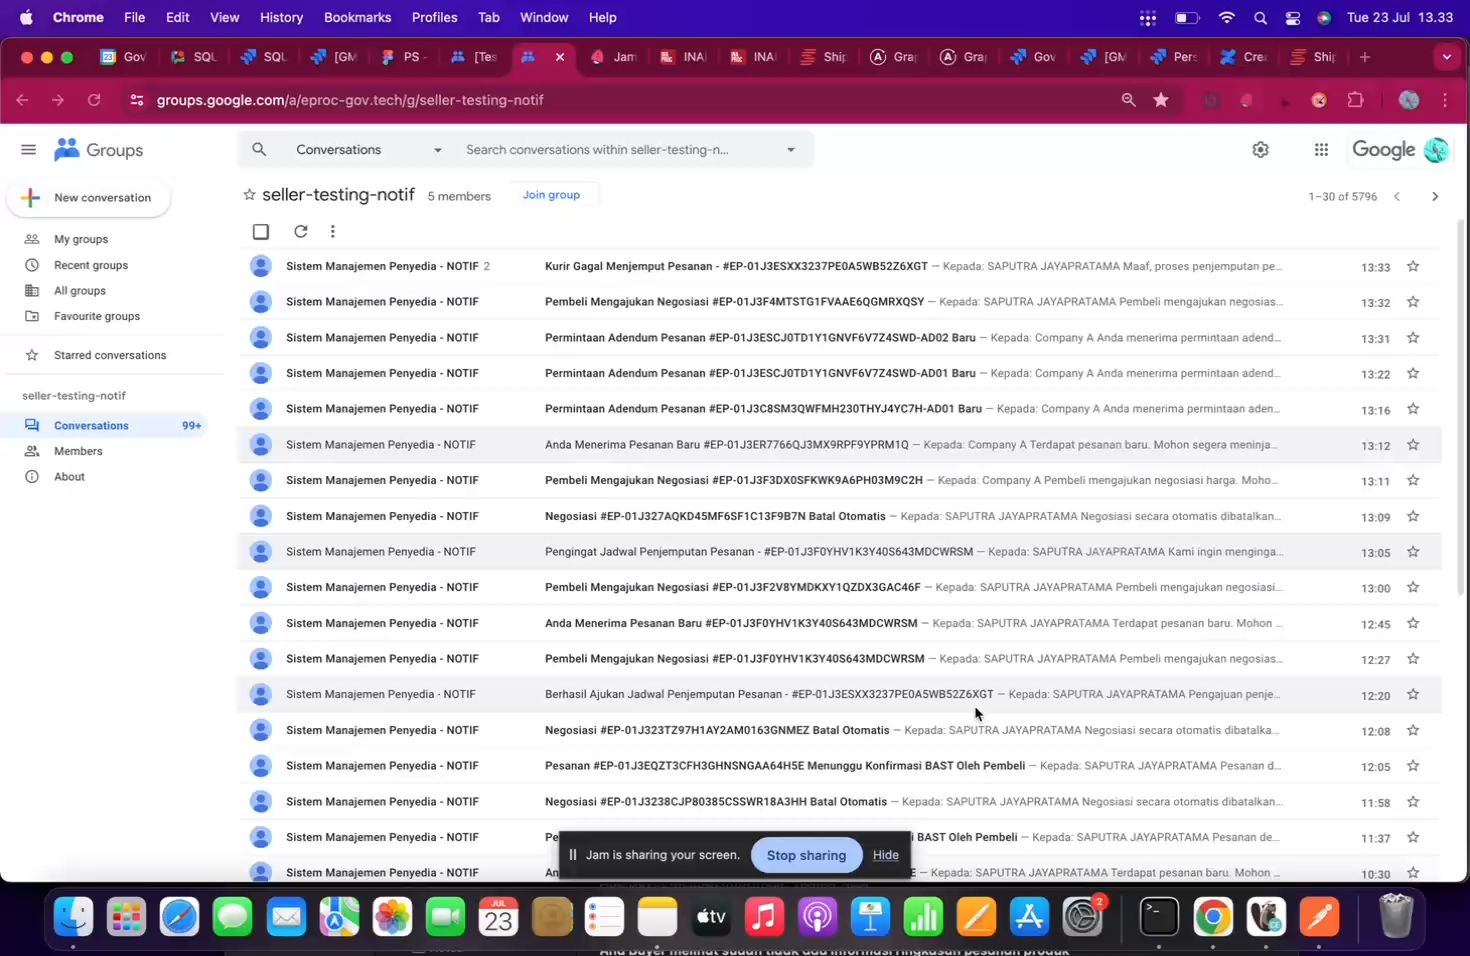The height and width of the screenshot is (956, 1470).
Task: Open the hamburger navigation menu
Action: point(28,148)
